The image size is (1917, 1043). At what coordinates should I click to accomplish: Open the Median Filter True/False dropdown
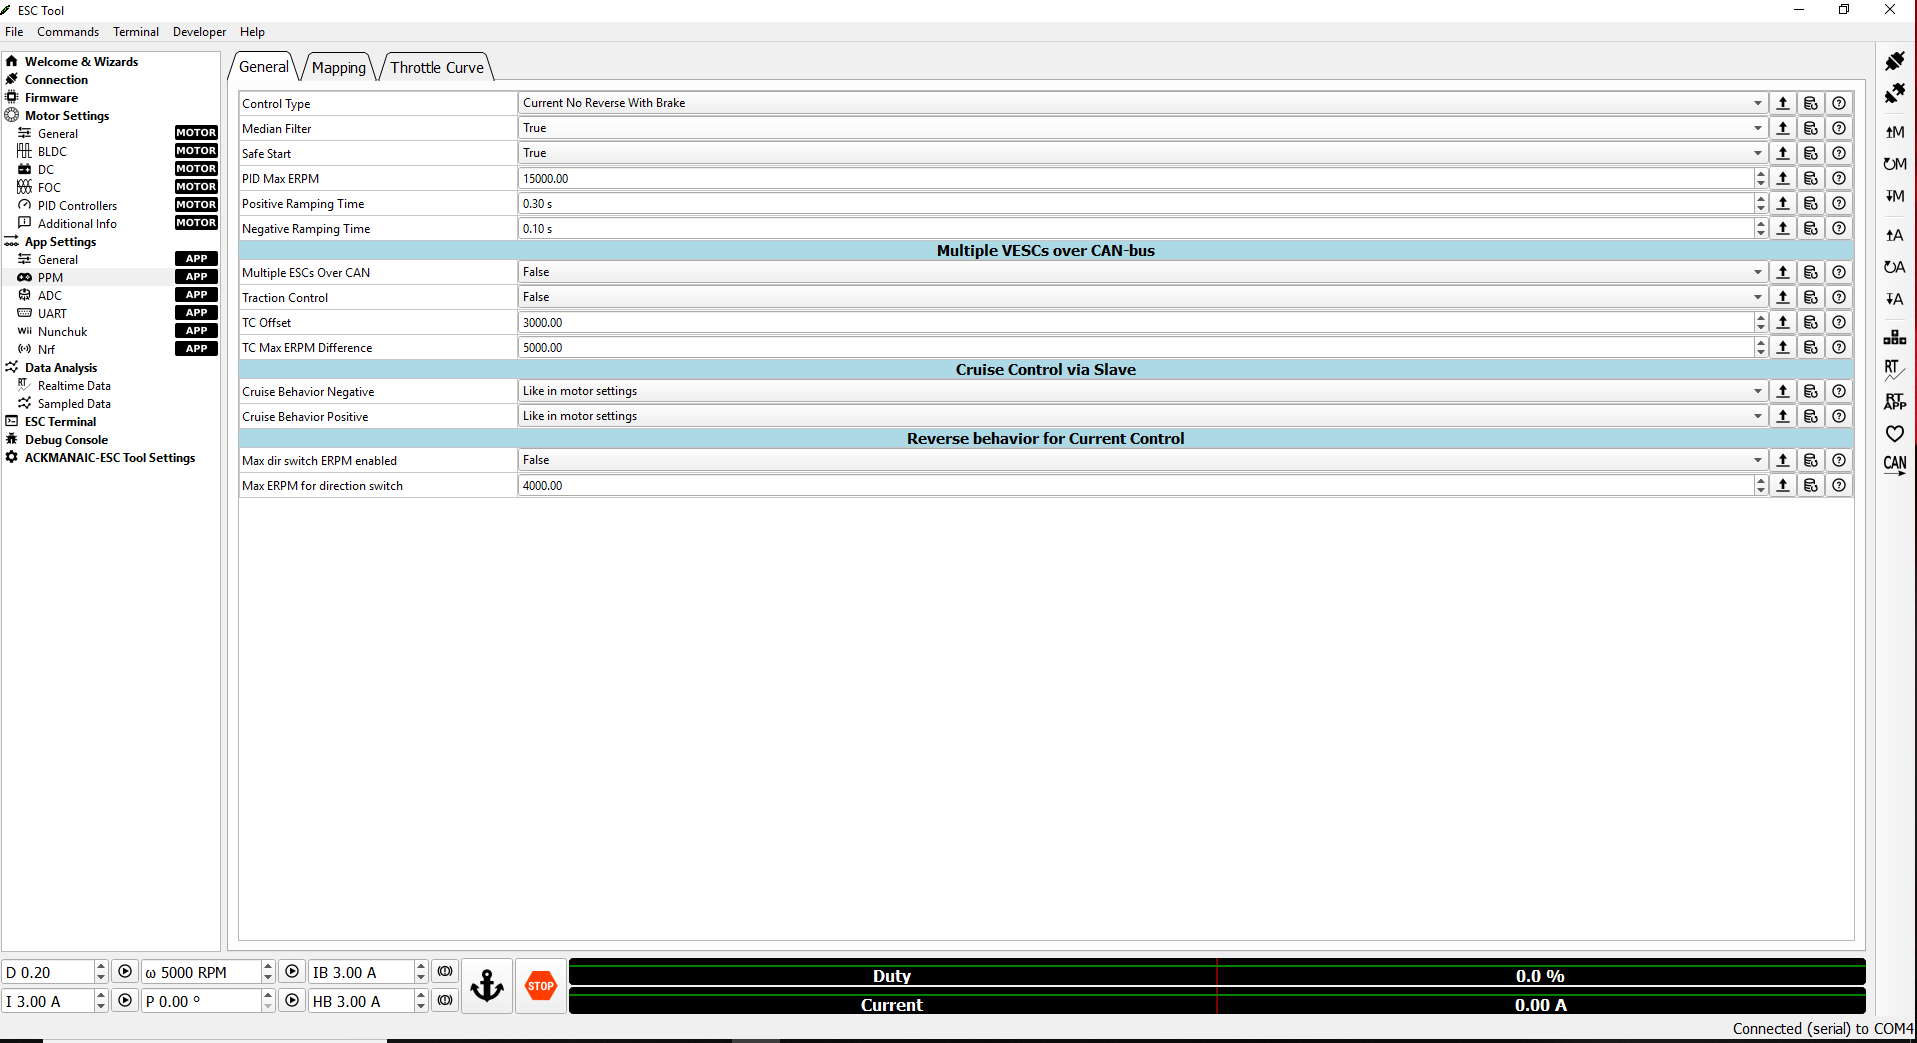[x=1142, y=128]
